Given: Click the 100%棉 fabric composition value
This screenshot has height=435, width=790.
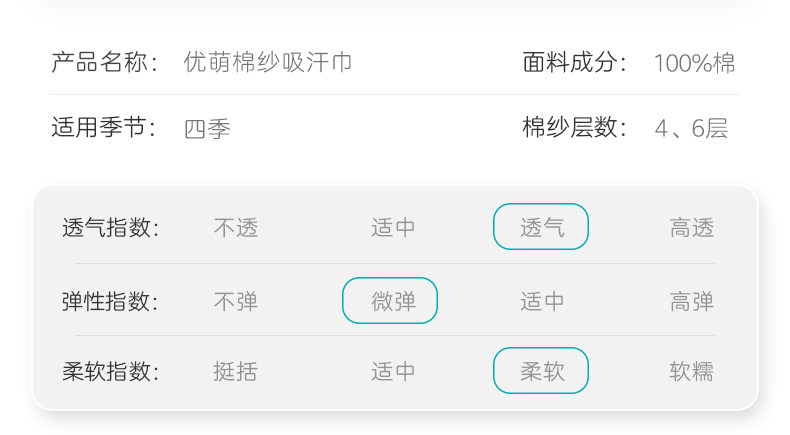Looking at the screenshot, I should (x=695, y=63).
